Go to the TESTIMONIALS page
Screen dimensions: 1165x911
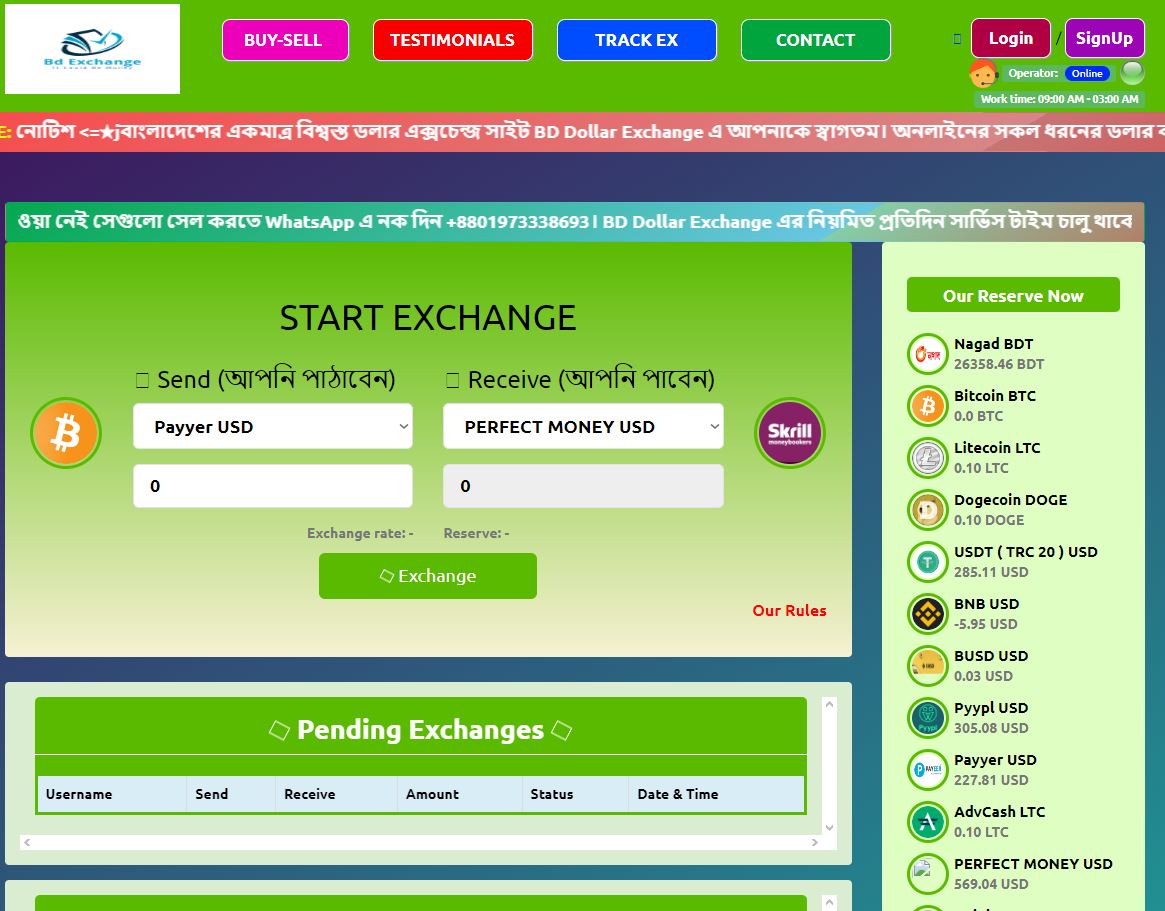tap(452, 40)
